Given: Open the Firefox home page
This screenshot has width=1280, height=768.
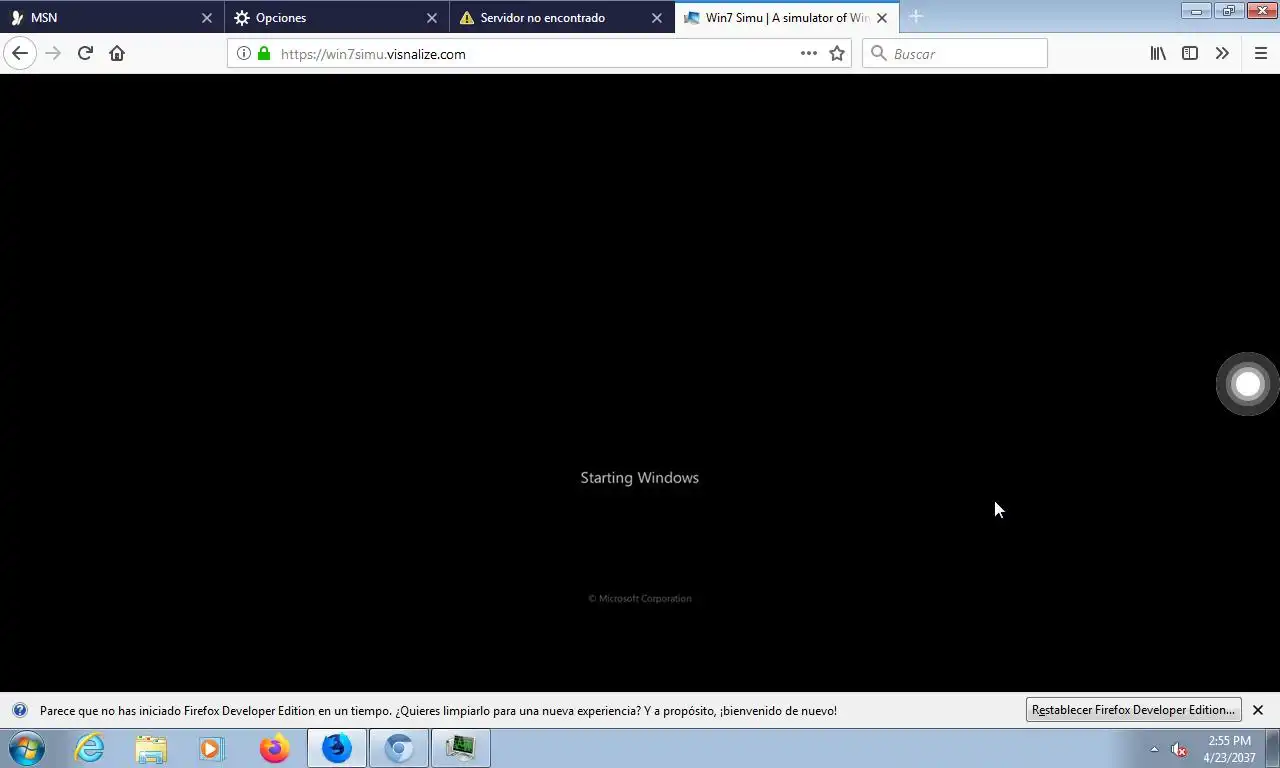Looking at the screenshot, I should click(x=117, y=53).
